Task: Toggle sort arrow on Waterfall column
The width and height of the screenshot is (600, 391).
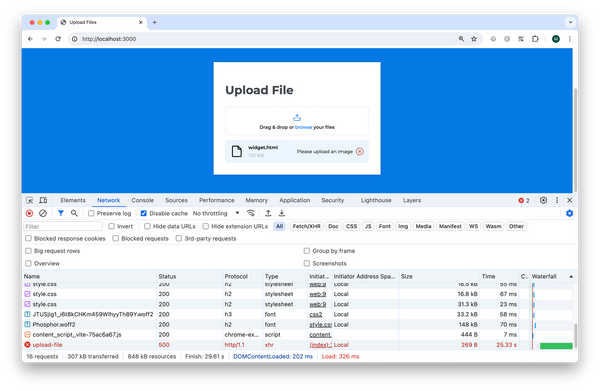Action: [571, 277]
